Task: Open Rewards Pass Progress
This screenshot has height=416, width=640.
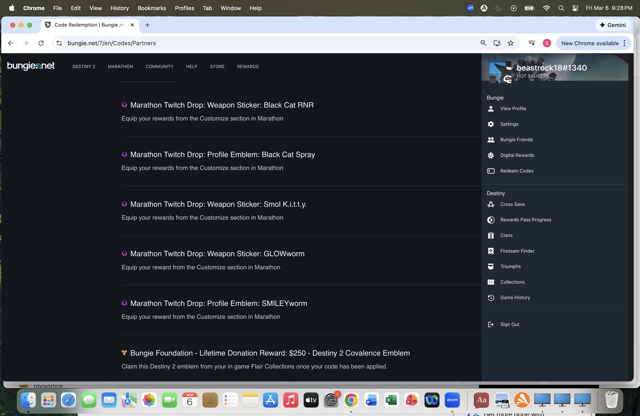Action: pyautogui.click(x=525, y=220)
